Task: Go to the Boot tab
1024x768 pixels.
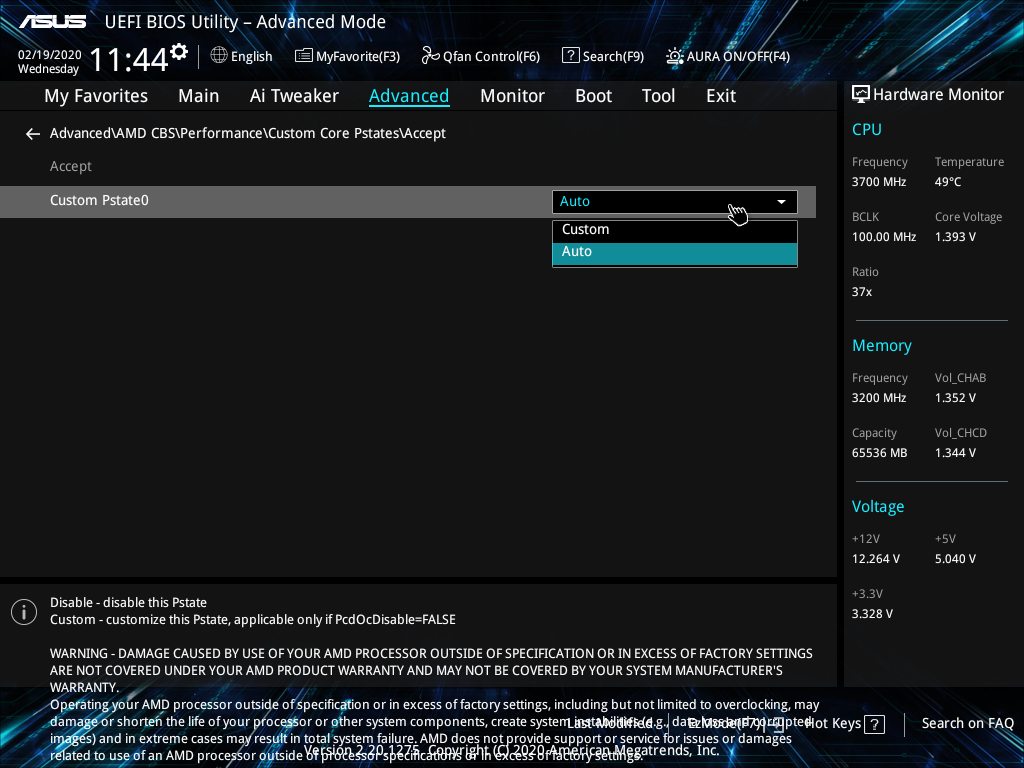Action: pyautogui.click(x=593, y=96)
